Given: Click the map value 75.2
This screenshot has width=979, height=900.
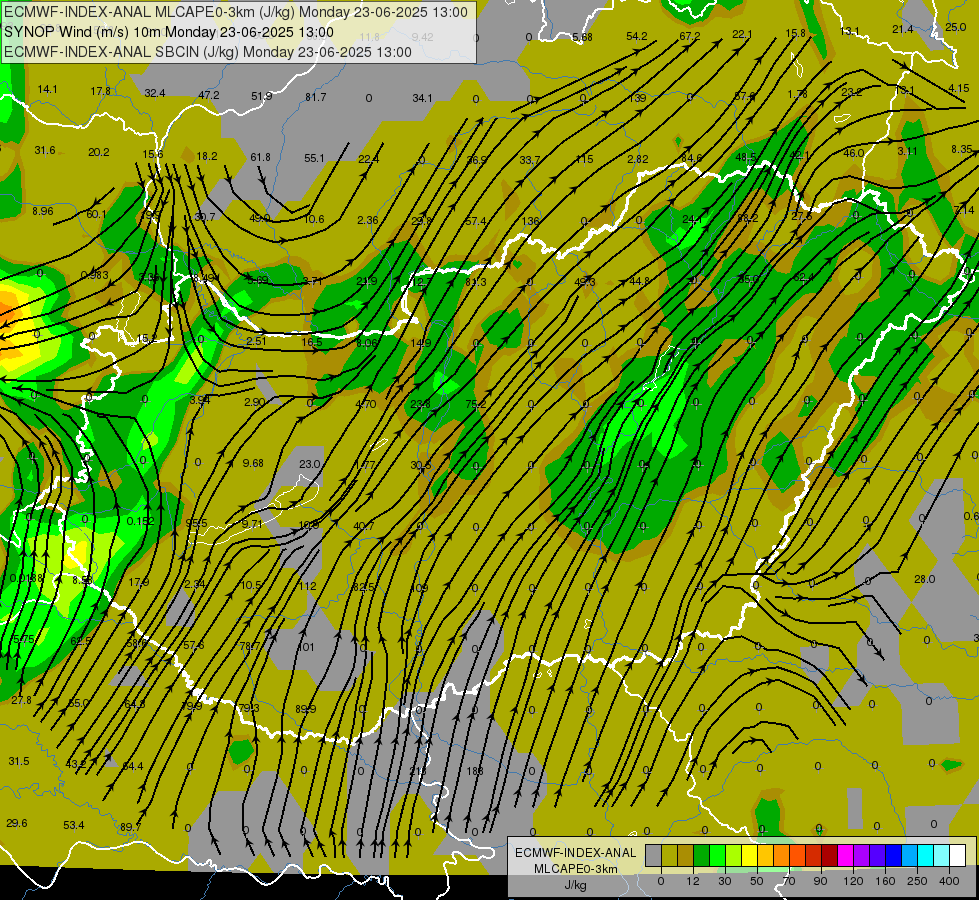Looking at the screenshot, I should [x=476, y=404].
